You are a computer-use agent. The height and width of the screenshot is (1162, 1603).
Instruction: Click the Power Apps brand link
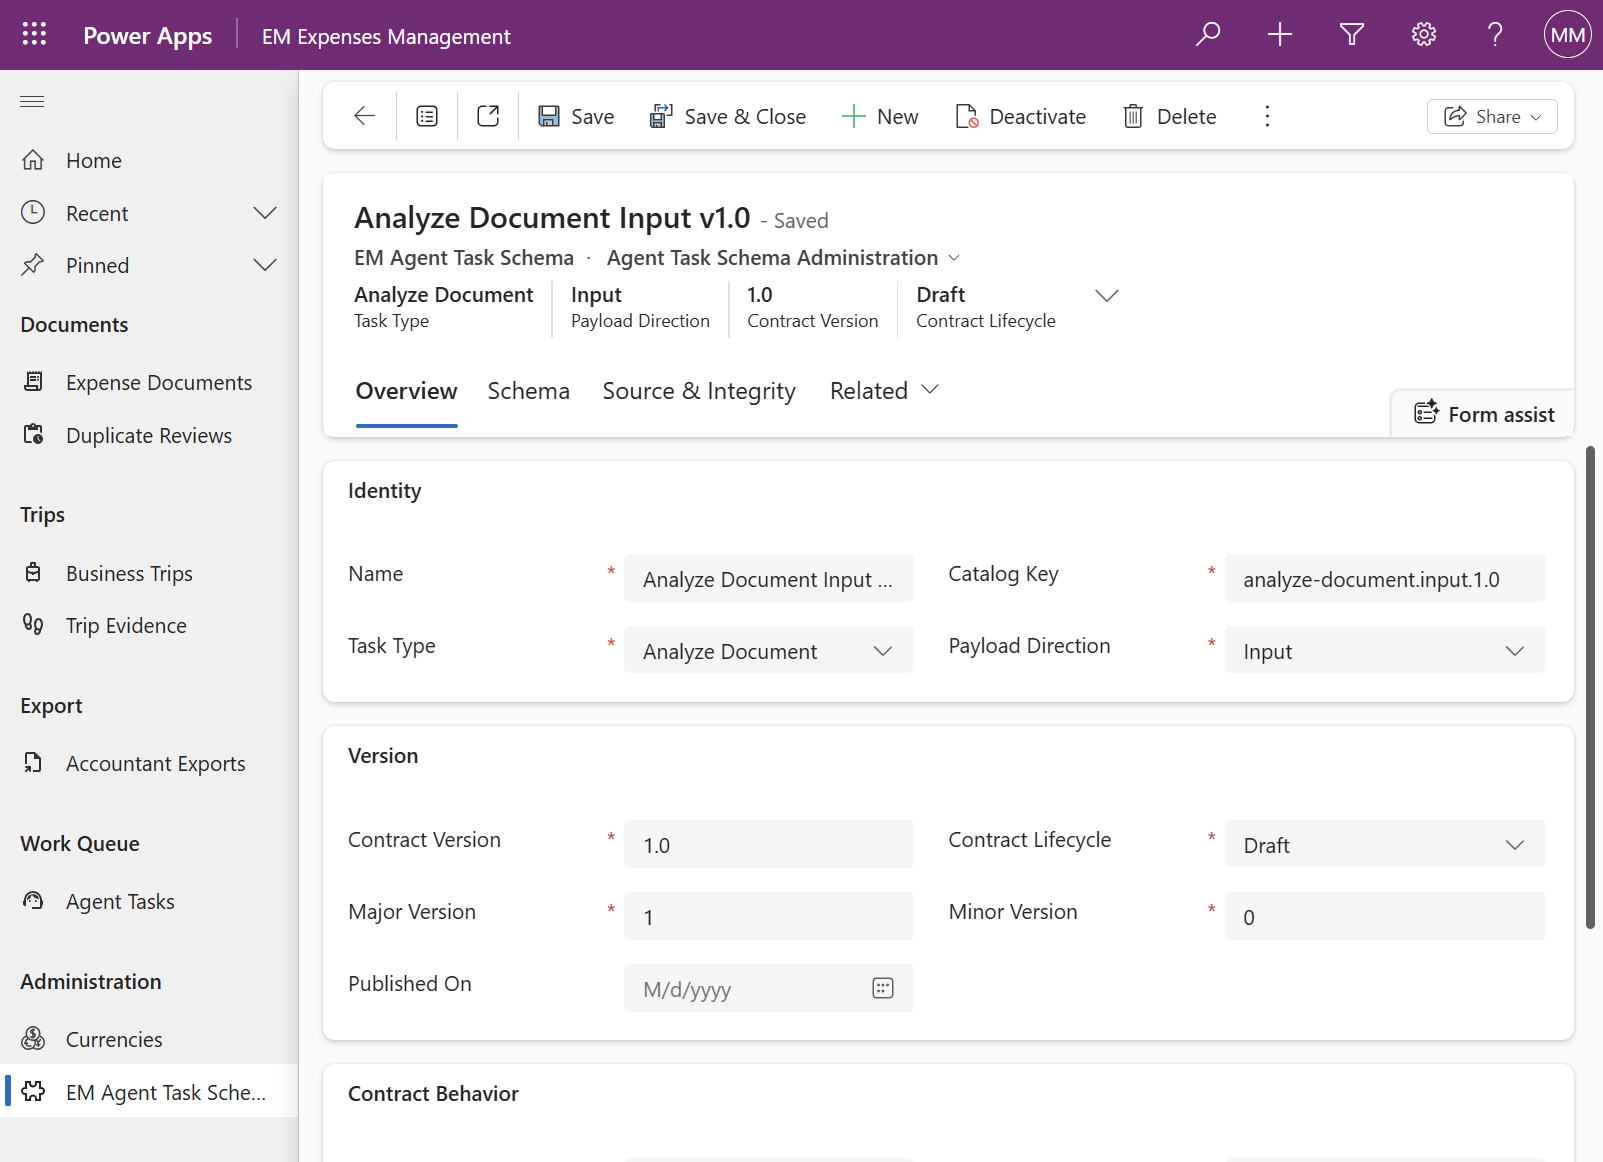pyautogui.click(x=147, y=36)
